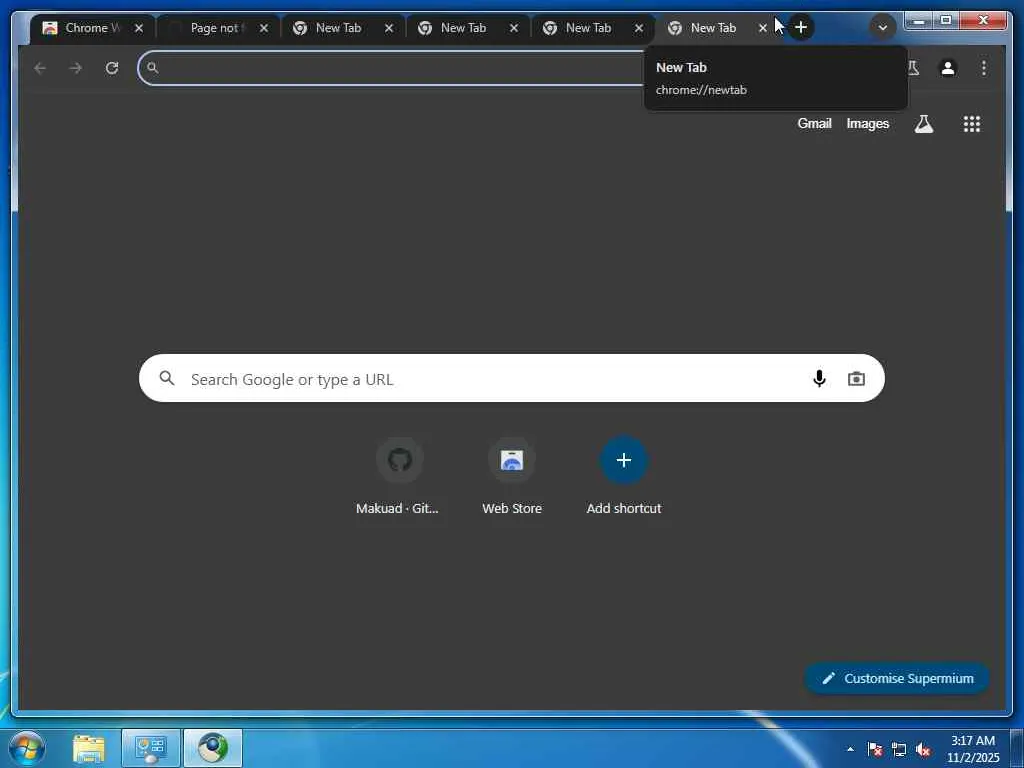Click the Supermium taskbar icon
The height and width of the screenshot is (768, 1024).
click(x=213, y=748)
